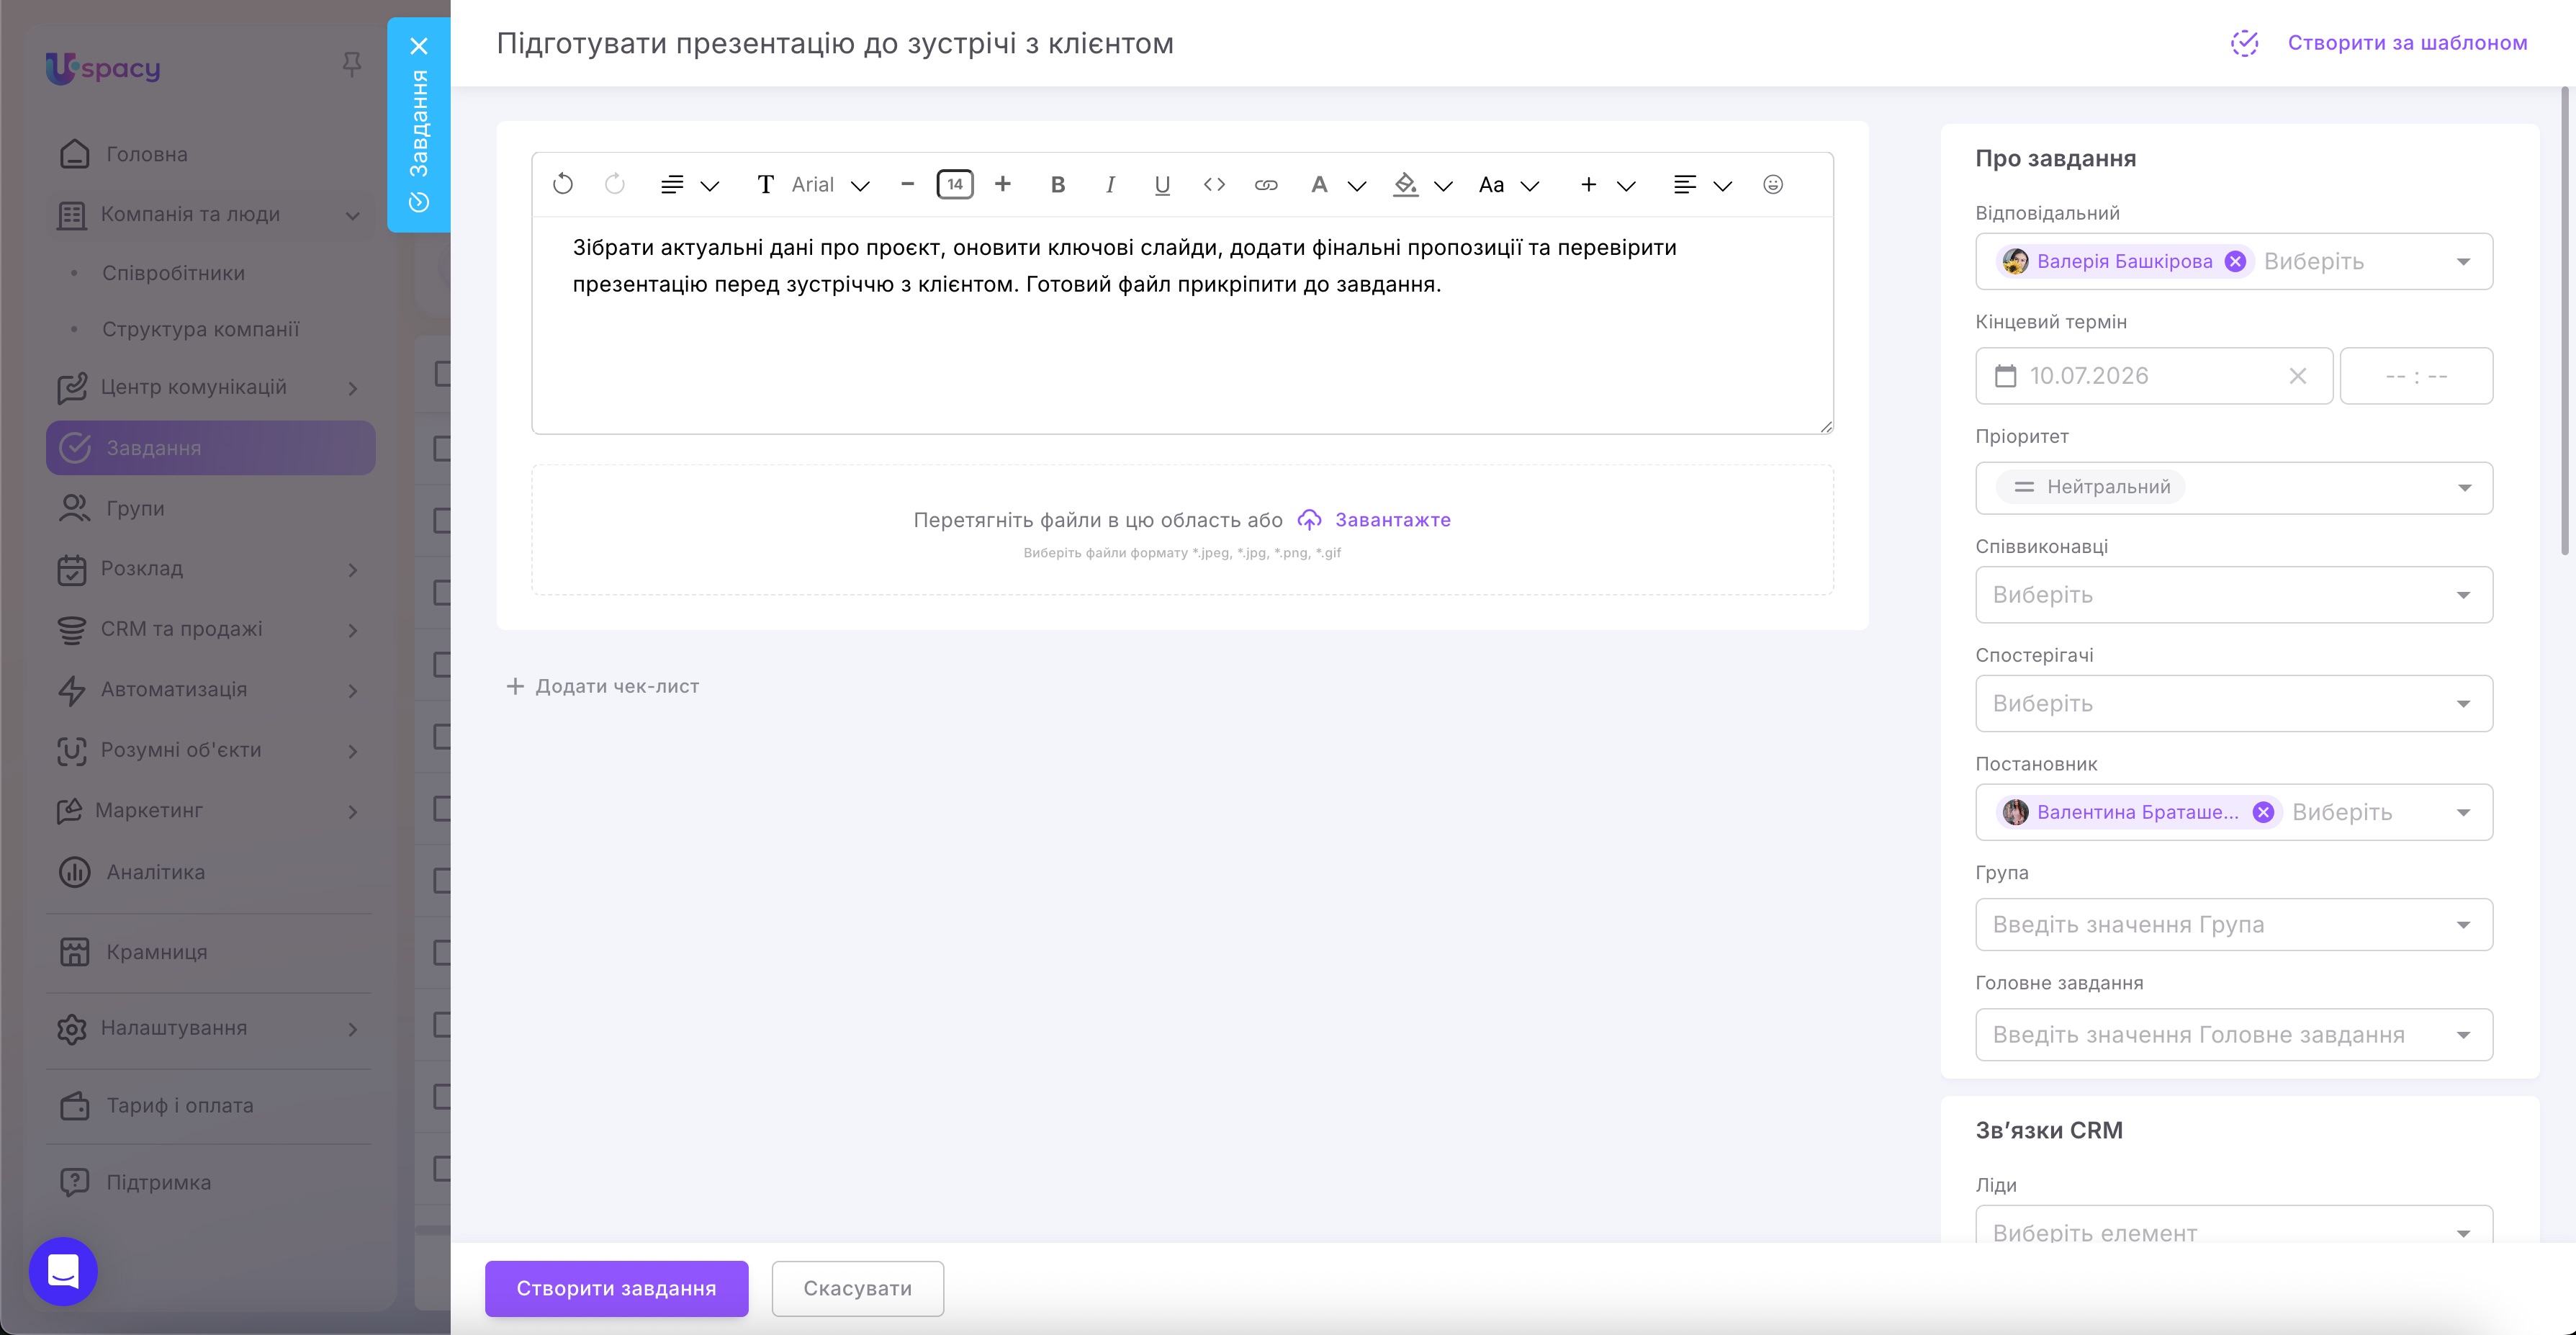This screenshot has height=1335, width=2576.
Task: Insert a hyperlink
Action: click(1266, 184)
